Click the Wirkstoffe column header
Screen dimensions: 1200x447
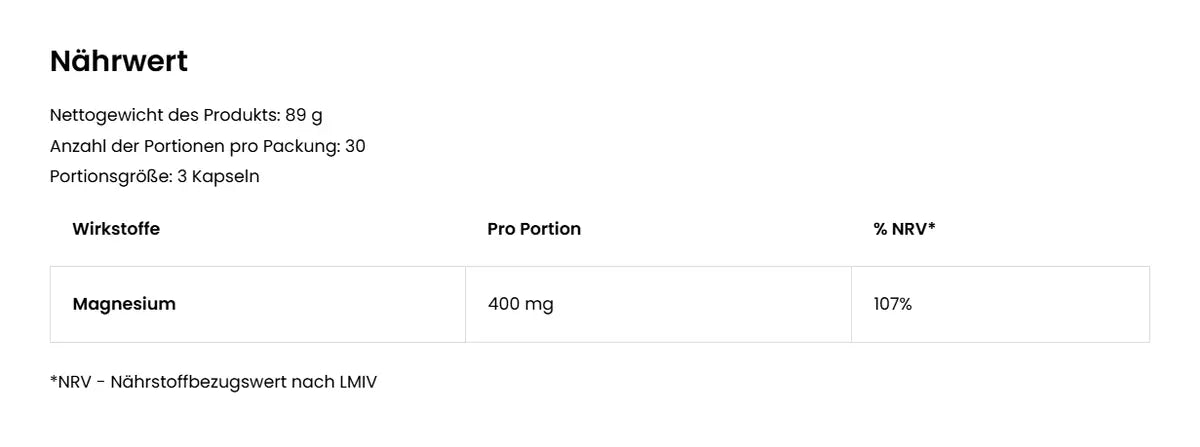pyautogui.click(x=116, y=229)
